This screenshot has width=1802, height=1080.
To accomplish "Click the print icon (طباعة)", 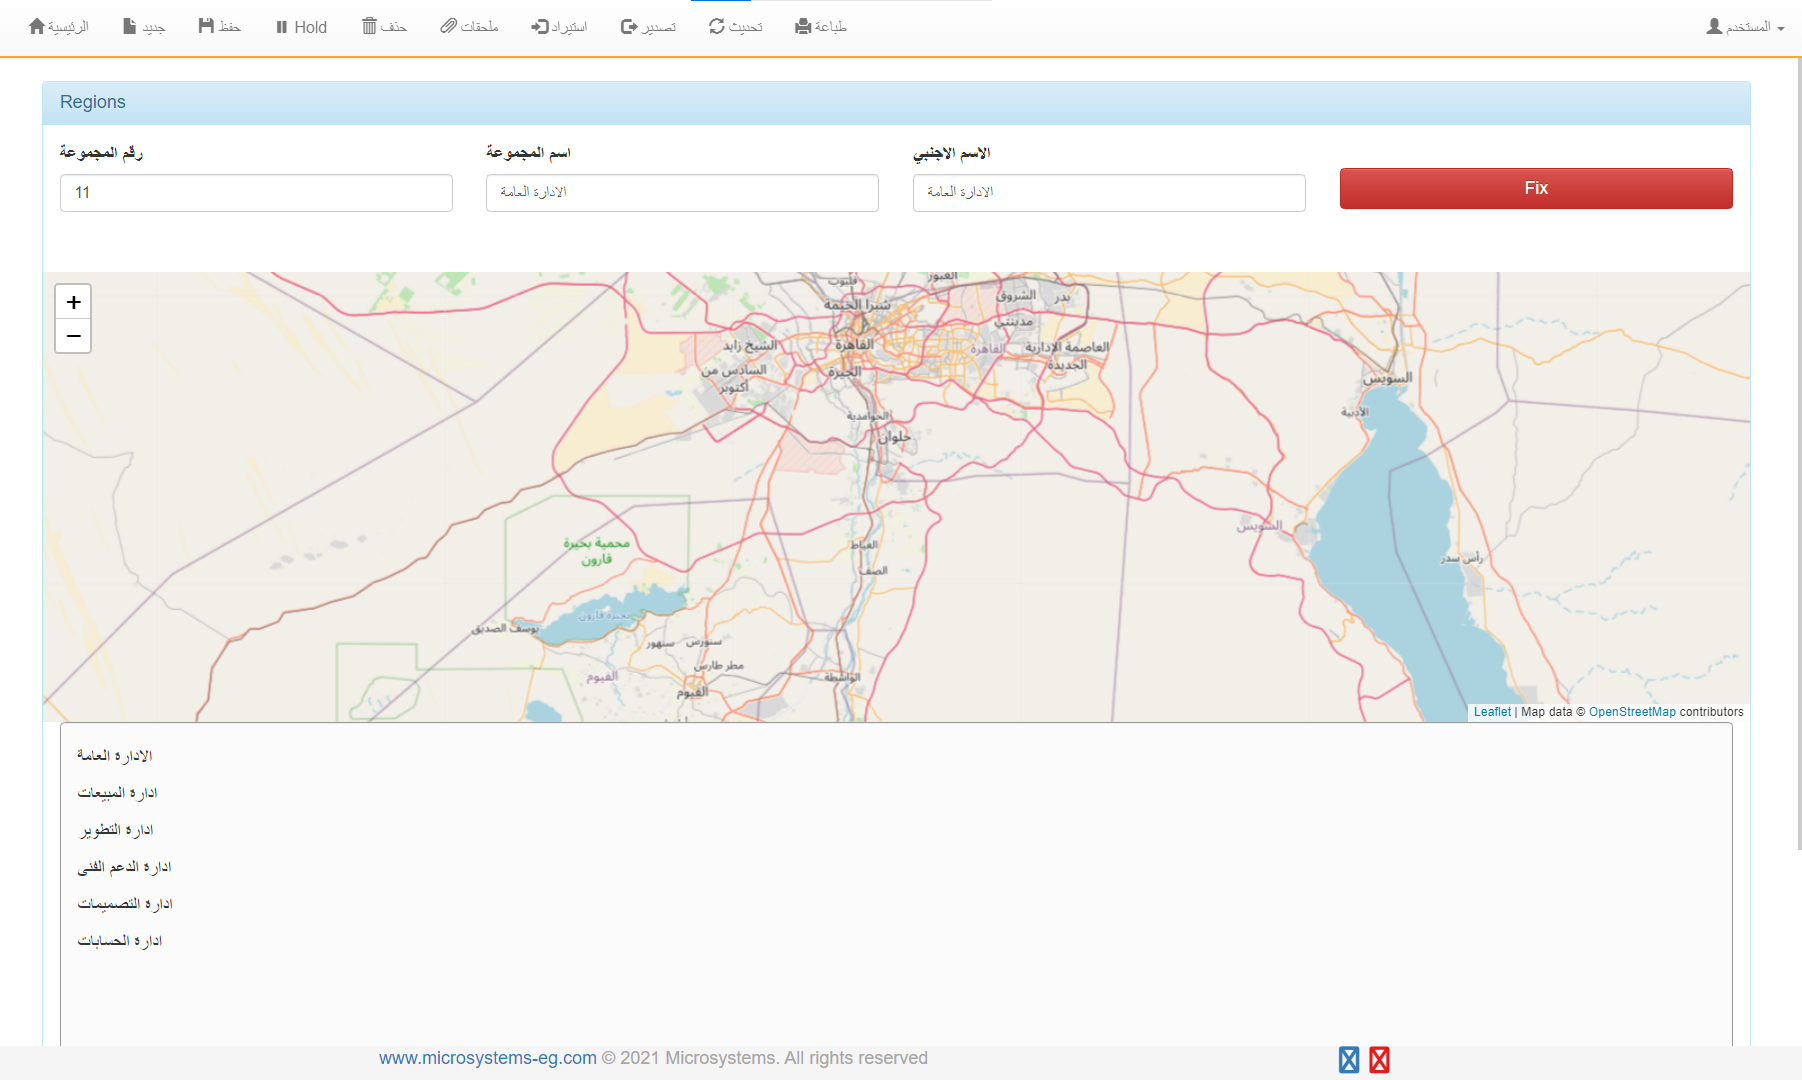I will coord(803,26).
